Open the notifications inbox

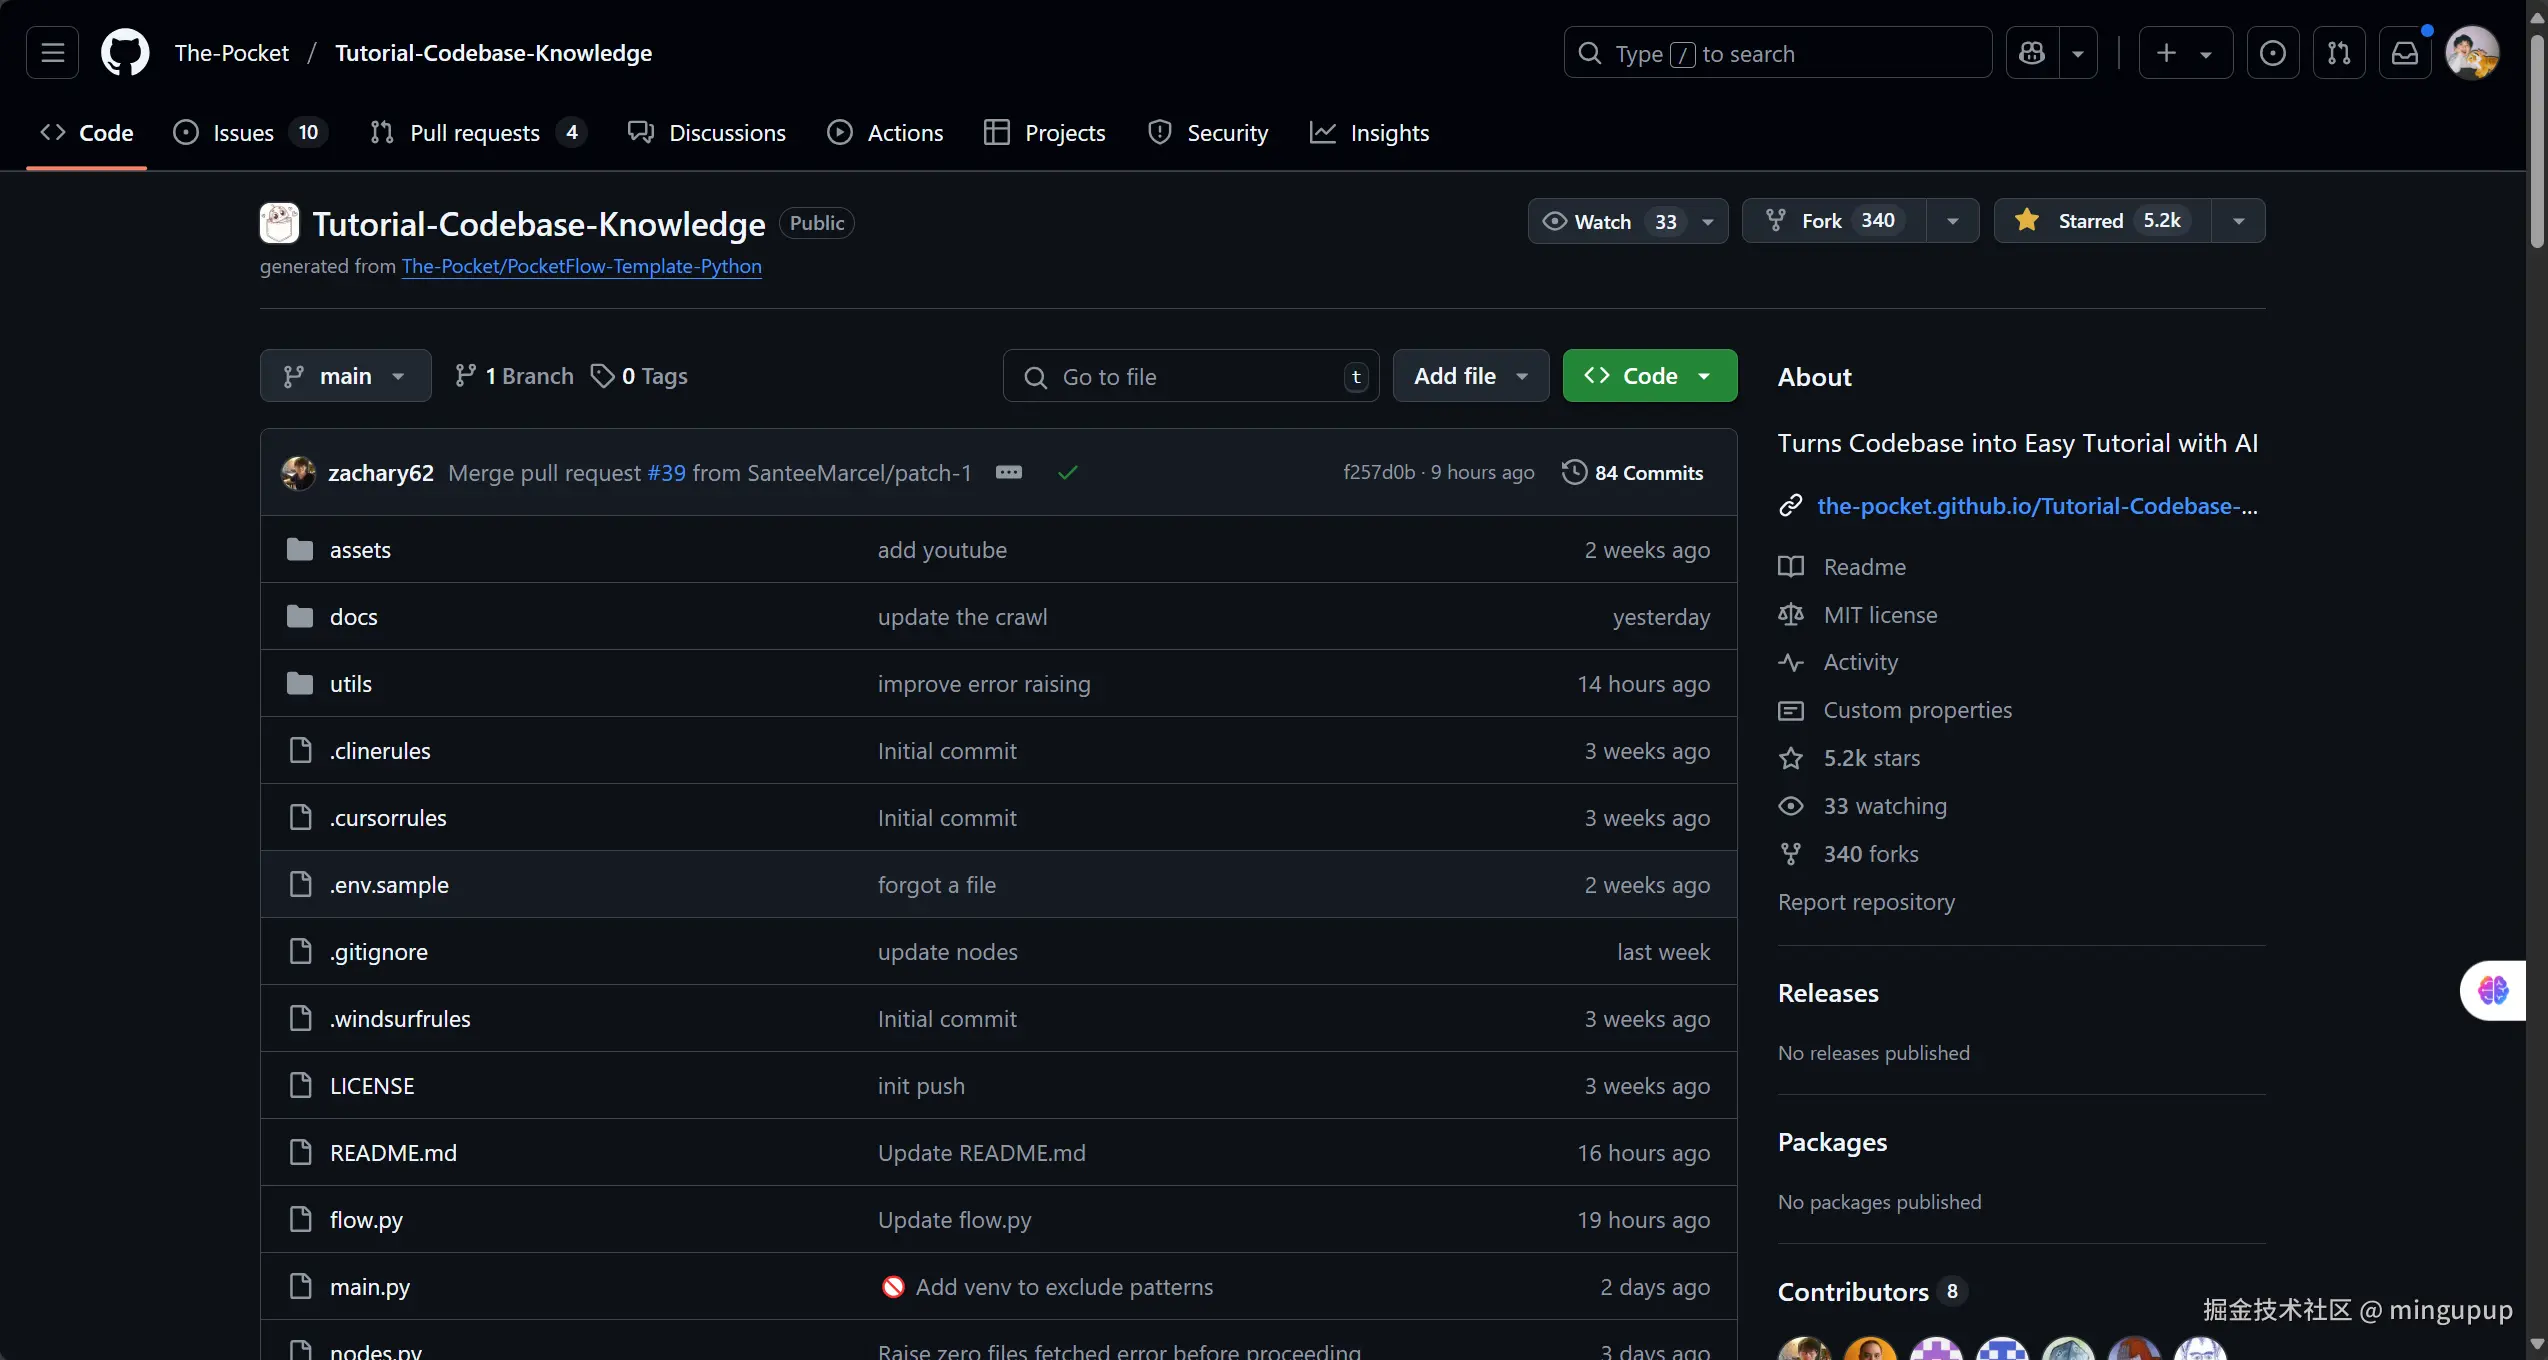pyautogui.click(x=2405, y=52)
